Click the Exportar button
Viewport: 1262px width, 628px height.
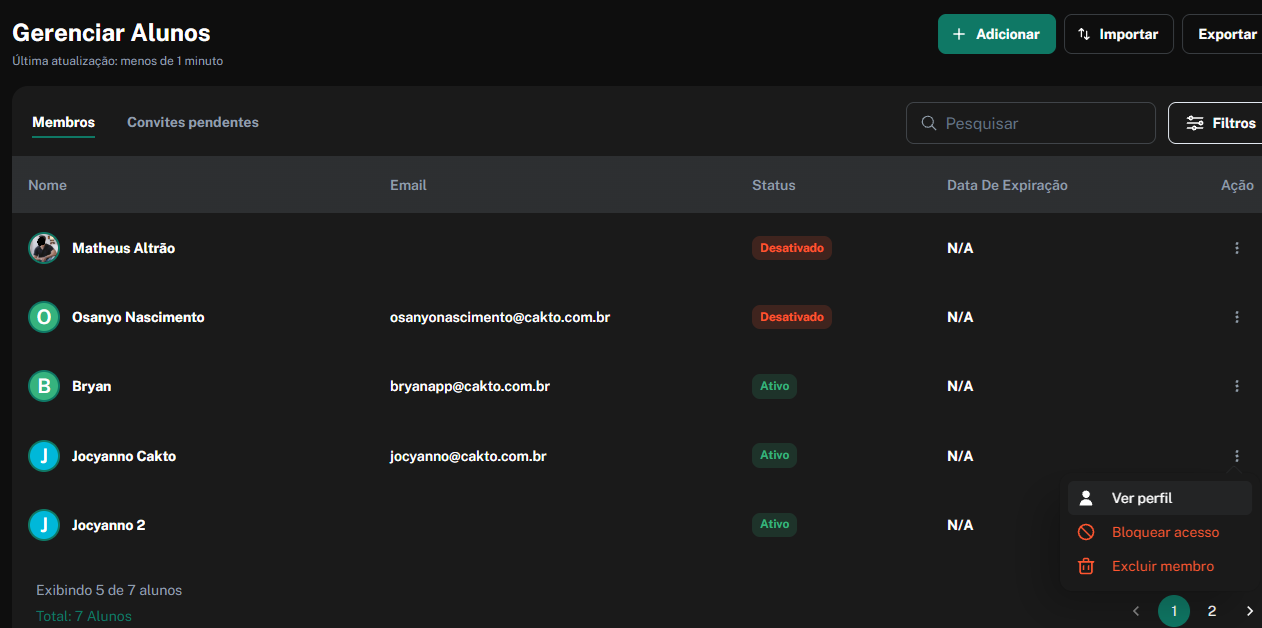coord(1222,34)
